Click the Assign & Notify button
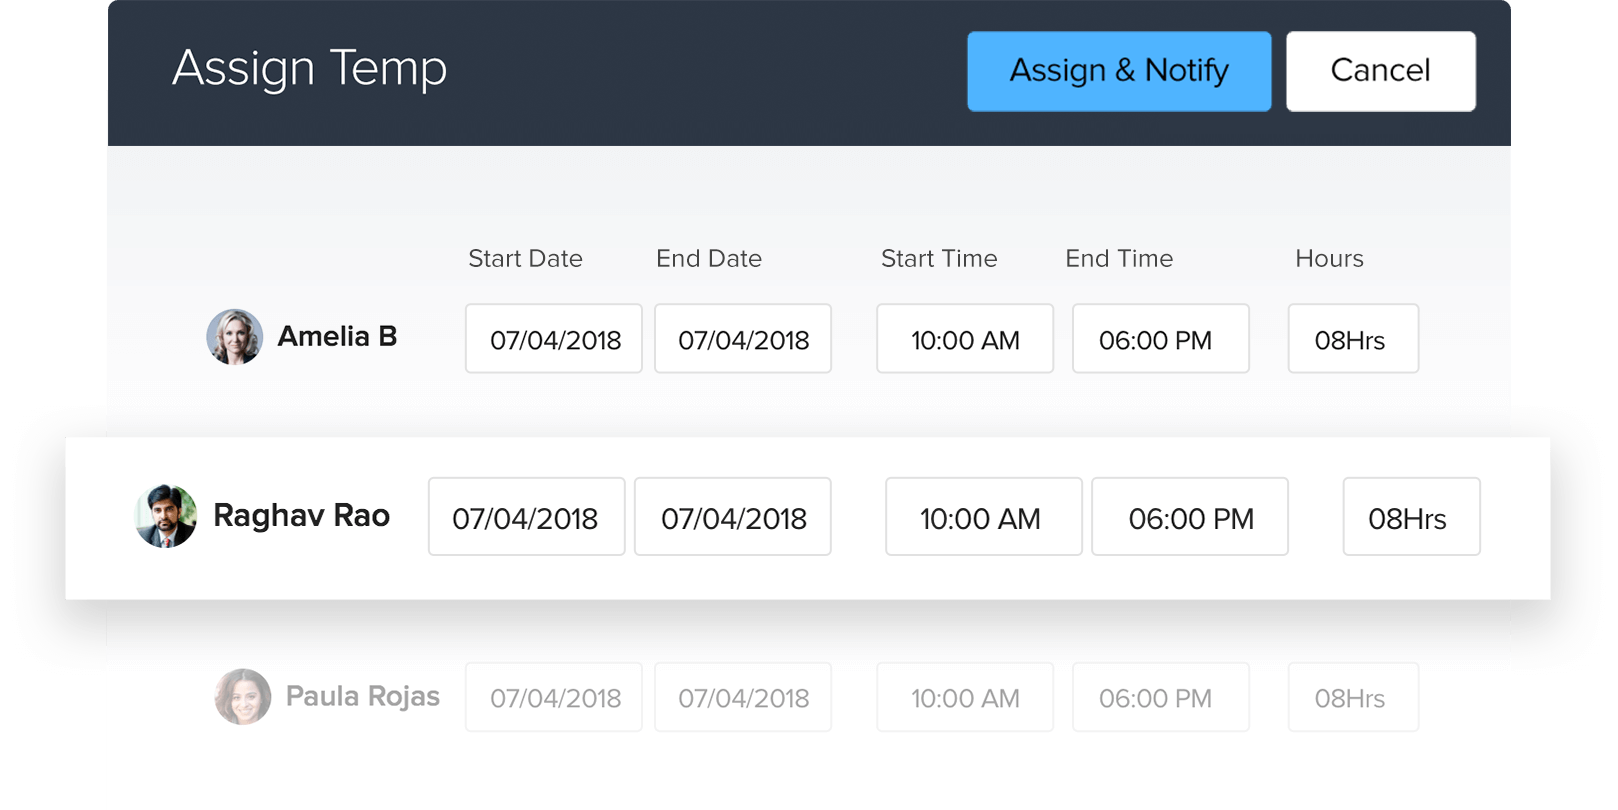 [1118, 71]
